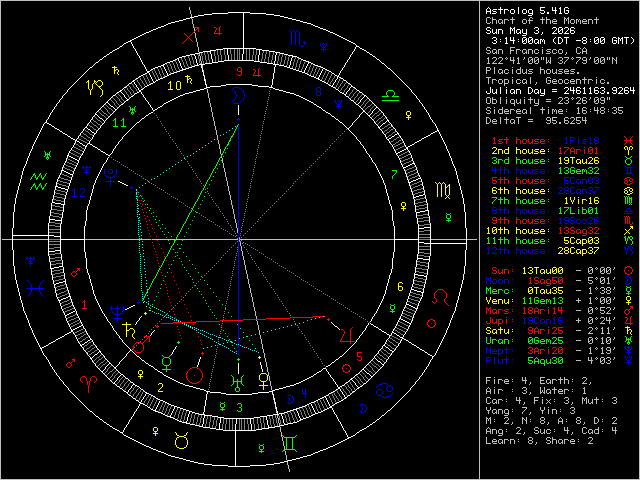
Task: Click the red Sagittarius sign on the outer ring
Action: click(x=190, y=35)
